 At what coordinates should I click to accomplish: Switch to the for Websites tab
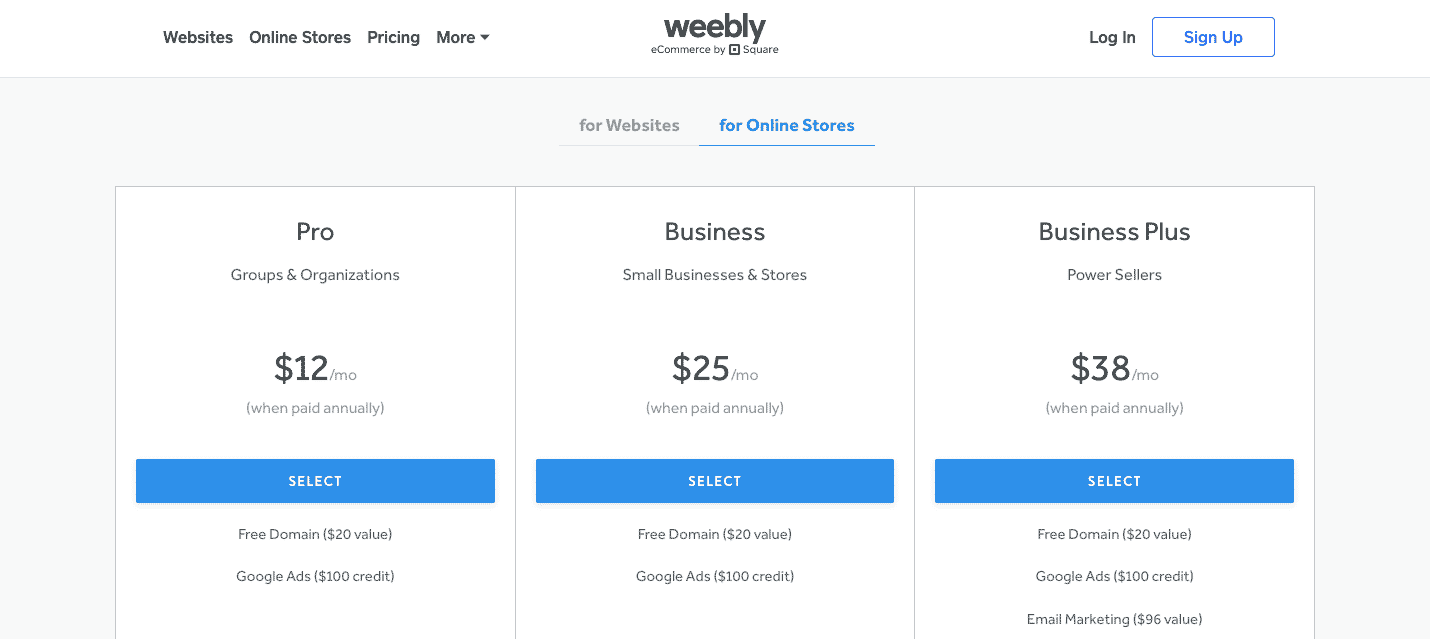tap(629, 125)
